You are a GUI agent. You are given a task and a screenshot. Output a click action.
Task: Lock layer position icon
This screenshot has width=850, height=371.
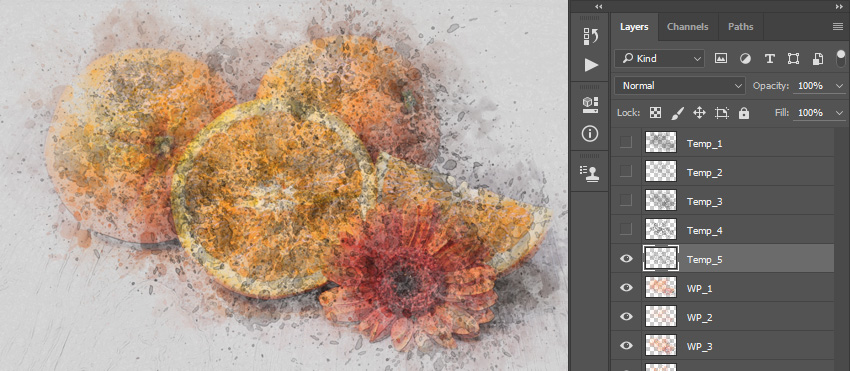(x=699, y=113)
